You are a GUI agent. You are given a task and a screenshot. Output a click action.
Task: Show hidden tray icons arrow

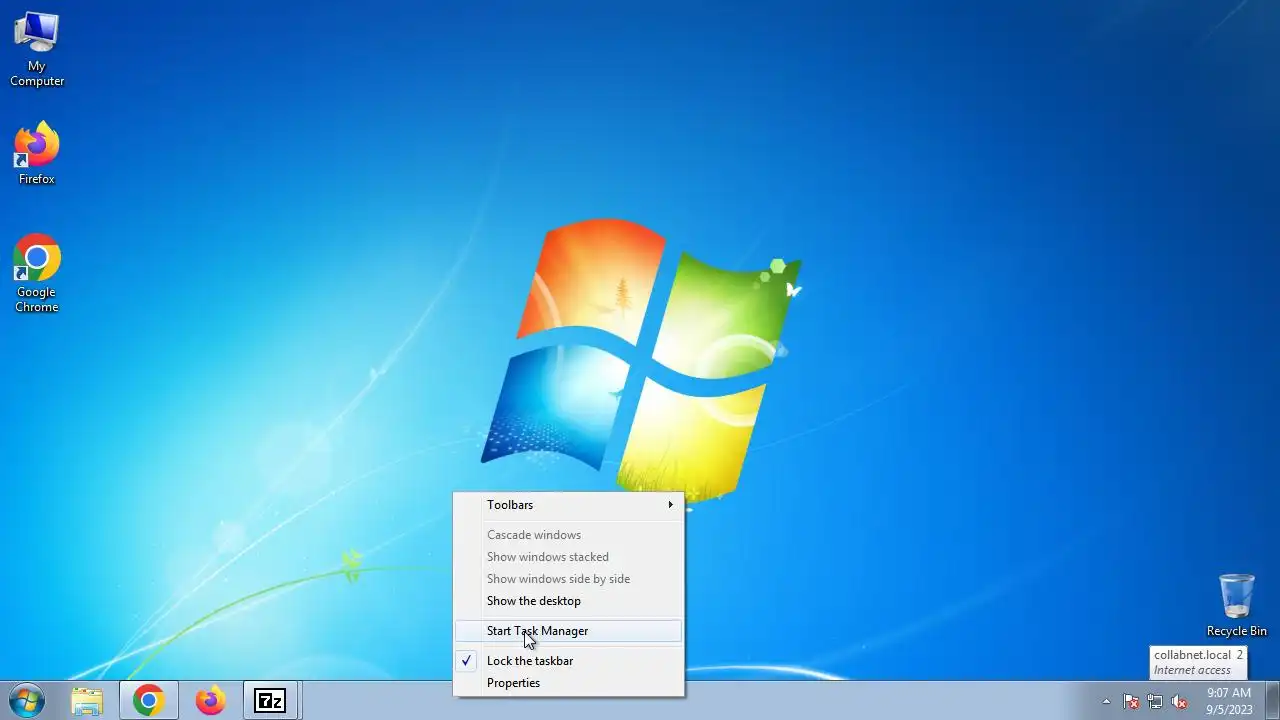click(1106, 702)
